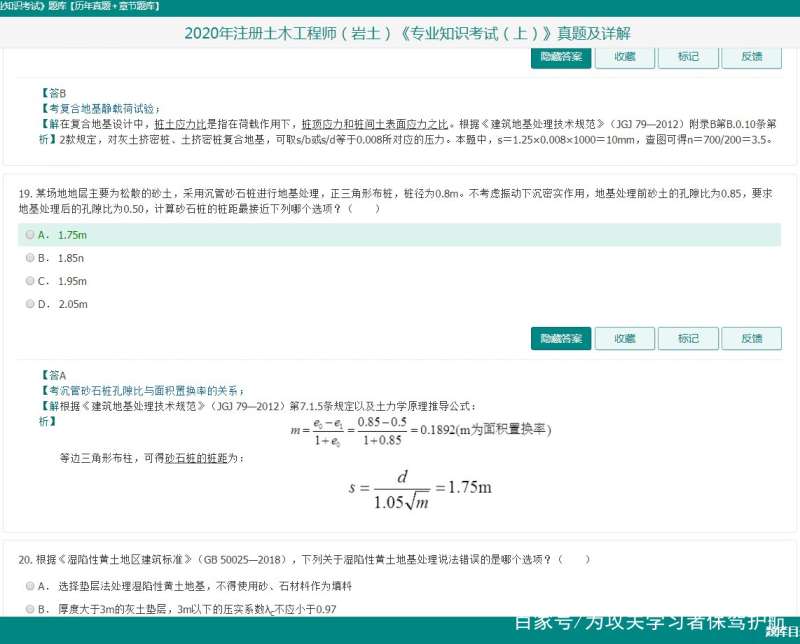
Task: Click the second 标记 button
Action: point(688,338)
